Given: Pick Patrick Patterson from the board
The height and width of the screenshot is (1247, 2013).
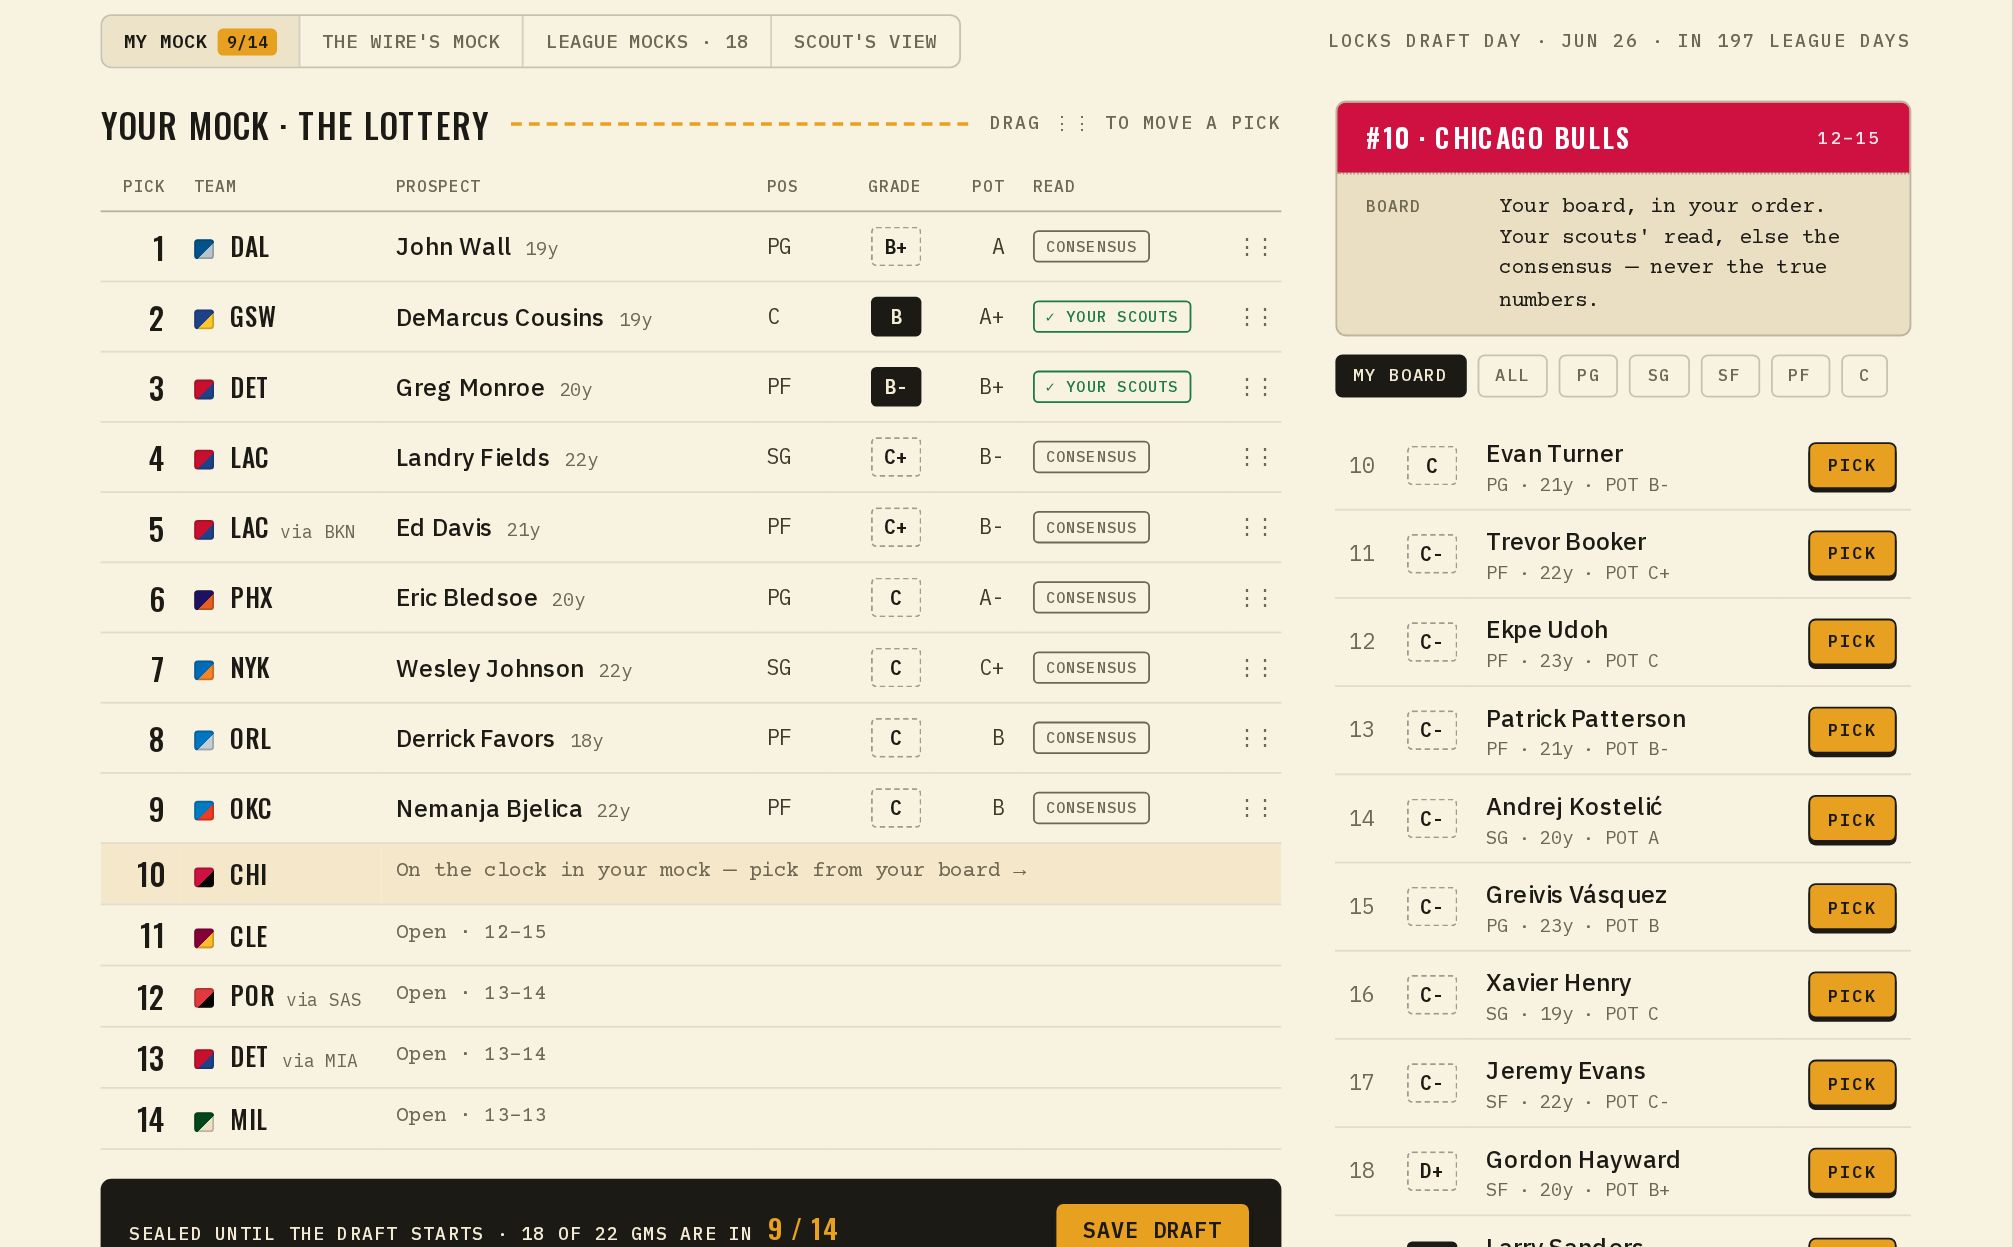Looking at the screenshot, I should (1852, 731).
